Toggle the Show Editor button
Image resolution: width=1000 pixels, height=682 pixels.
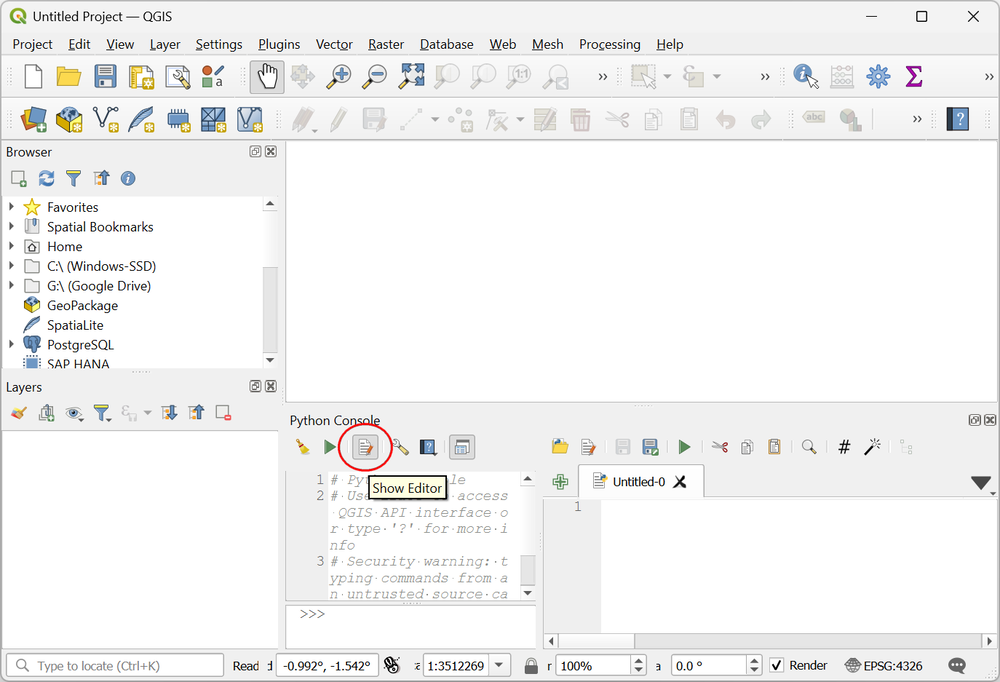(365, 447)
